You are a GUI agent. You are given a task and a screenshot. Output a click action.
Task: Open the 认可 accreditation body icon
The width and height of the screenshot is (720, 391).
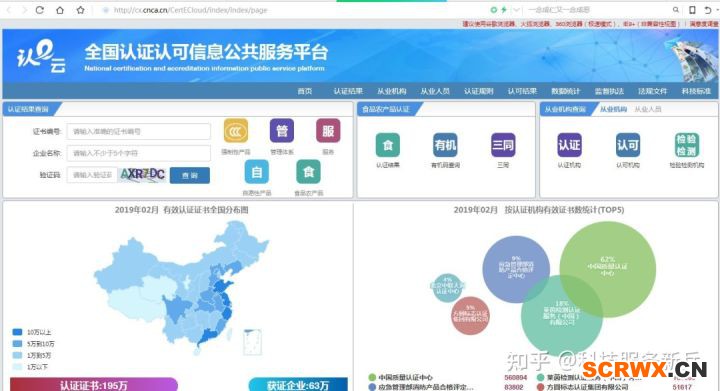(x=628, y=145)
